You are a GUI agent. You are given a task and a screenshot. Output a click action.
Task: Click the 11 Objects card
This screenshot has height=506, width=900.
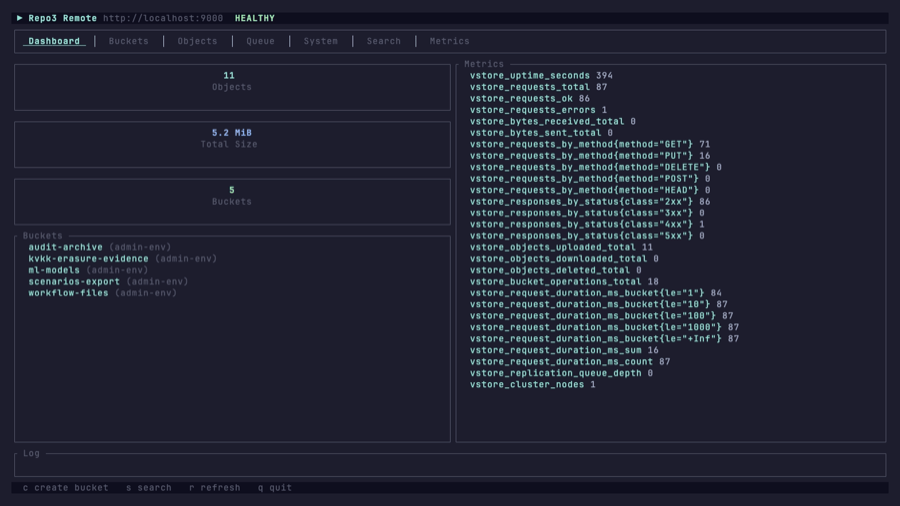(232, 87)
